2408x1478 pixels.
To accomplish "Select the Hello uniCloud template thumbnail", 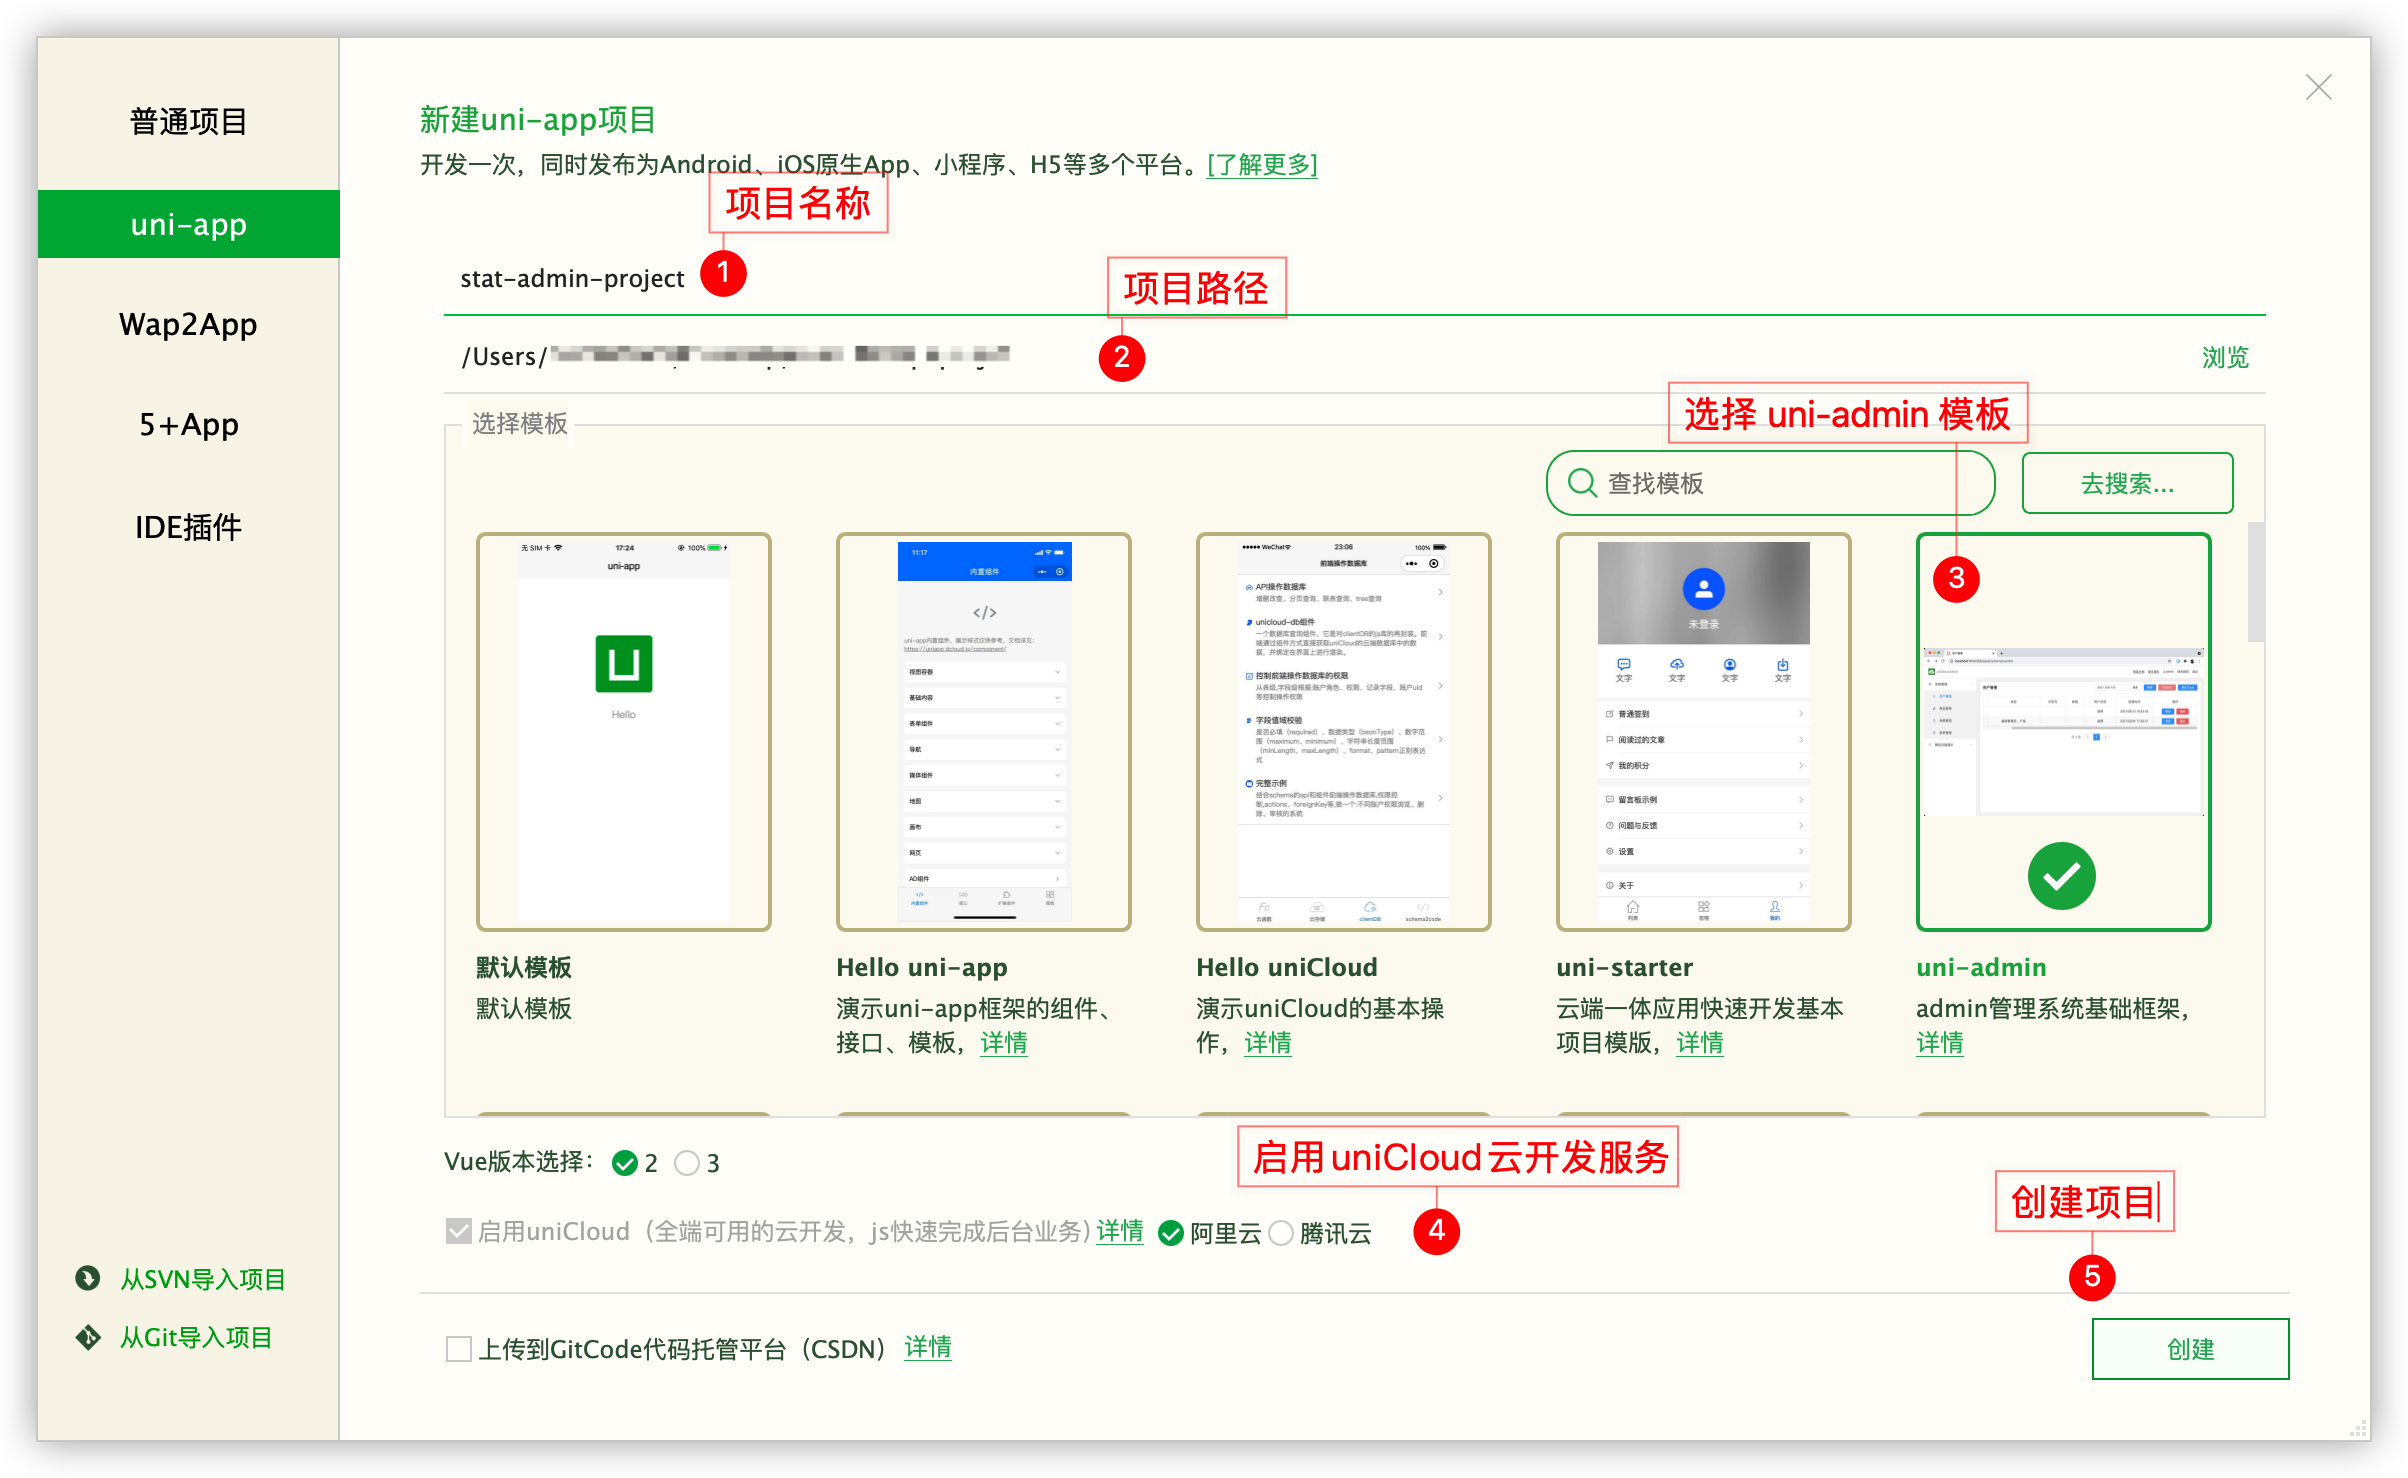I will click(x=1344, y=732).
